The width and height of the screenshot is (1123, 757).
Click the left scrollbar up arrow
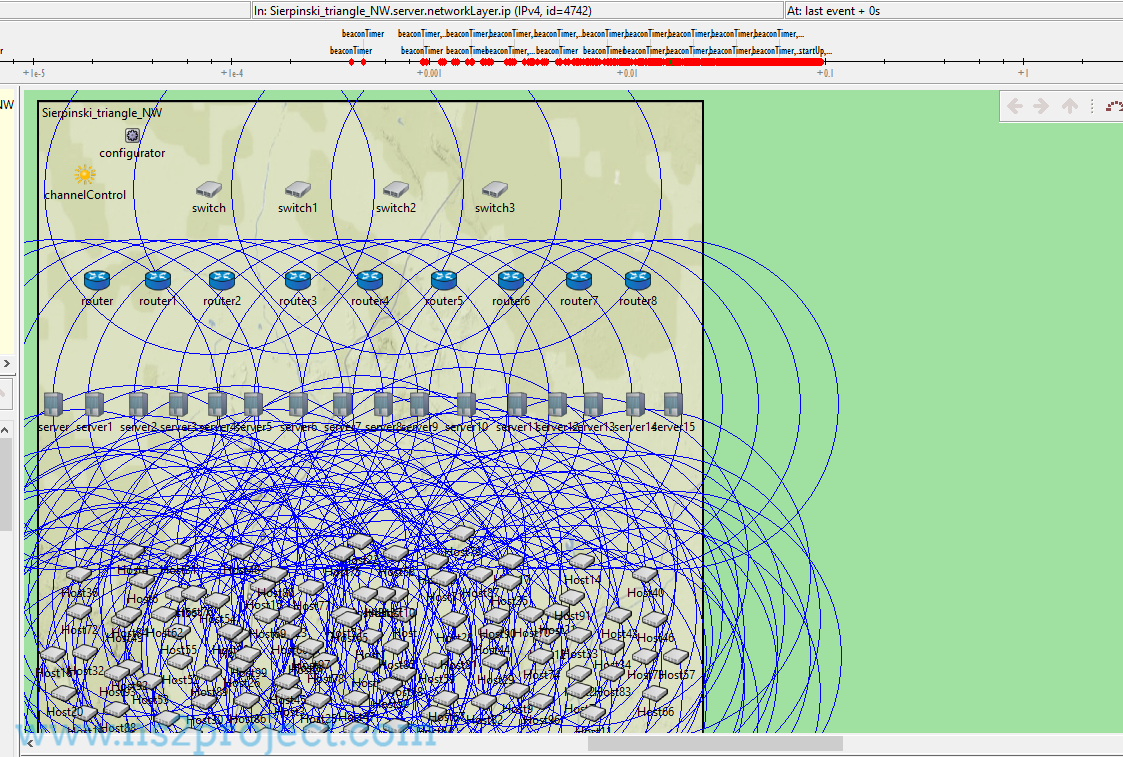click(x=5, y=430)
